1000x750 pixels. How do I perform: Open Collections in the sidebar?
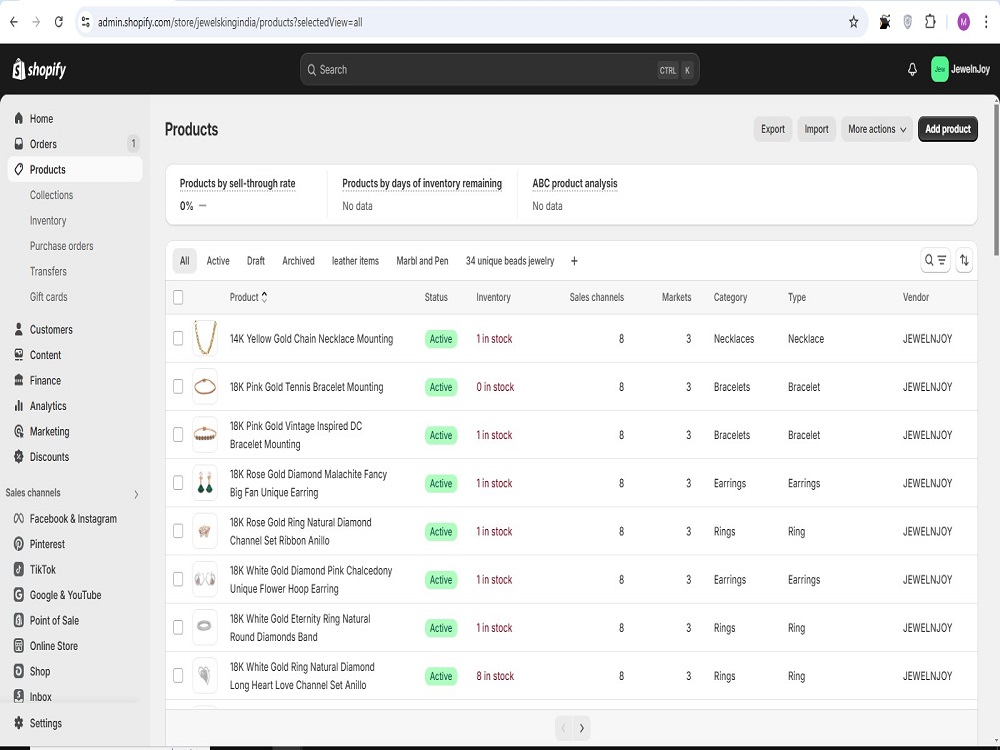(x=52, y=195)
